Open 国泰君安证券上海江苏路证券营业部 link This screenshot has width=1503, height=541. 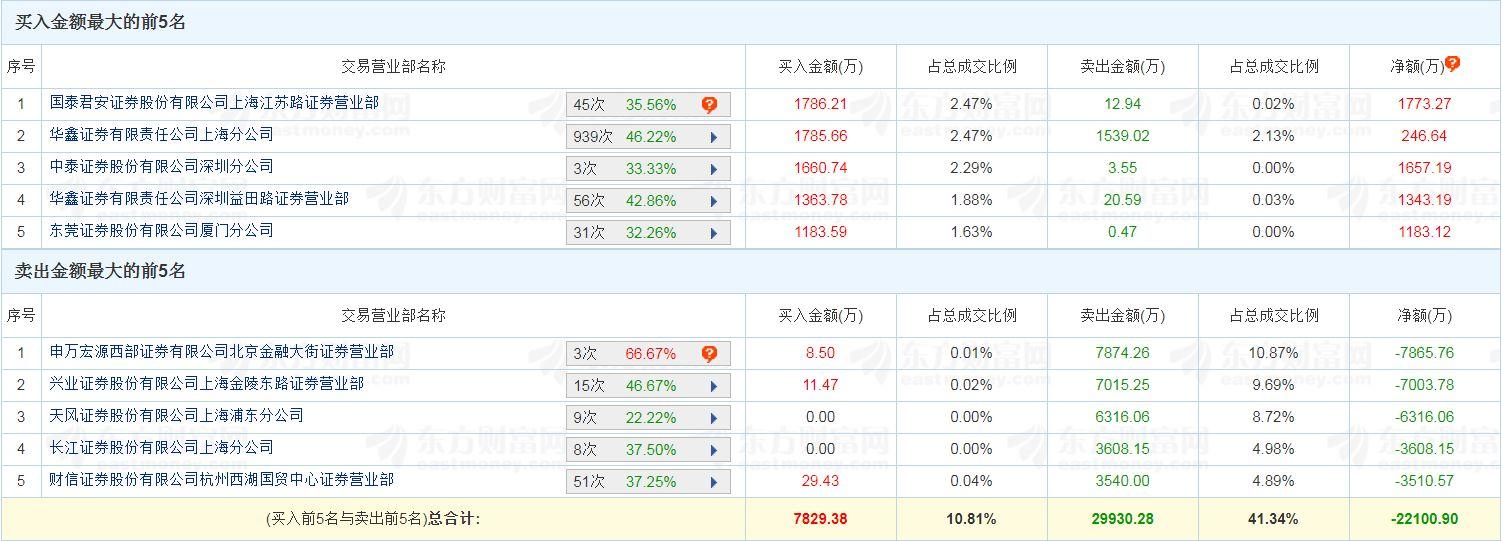click(214, 102)
